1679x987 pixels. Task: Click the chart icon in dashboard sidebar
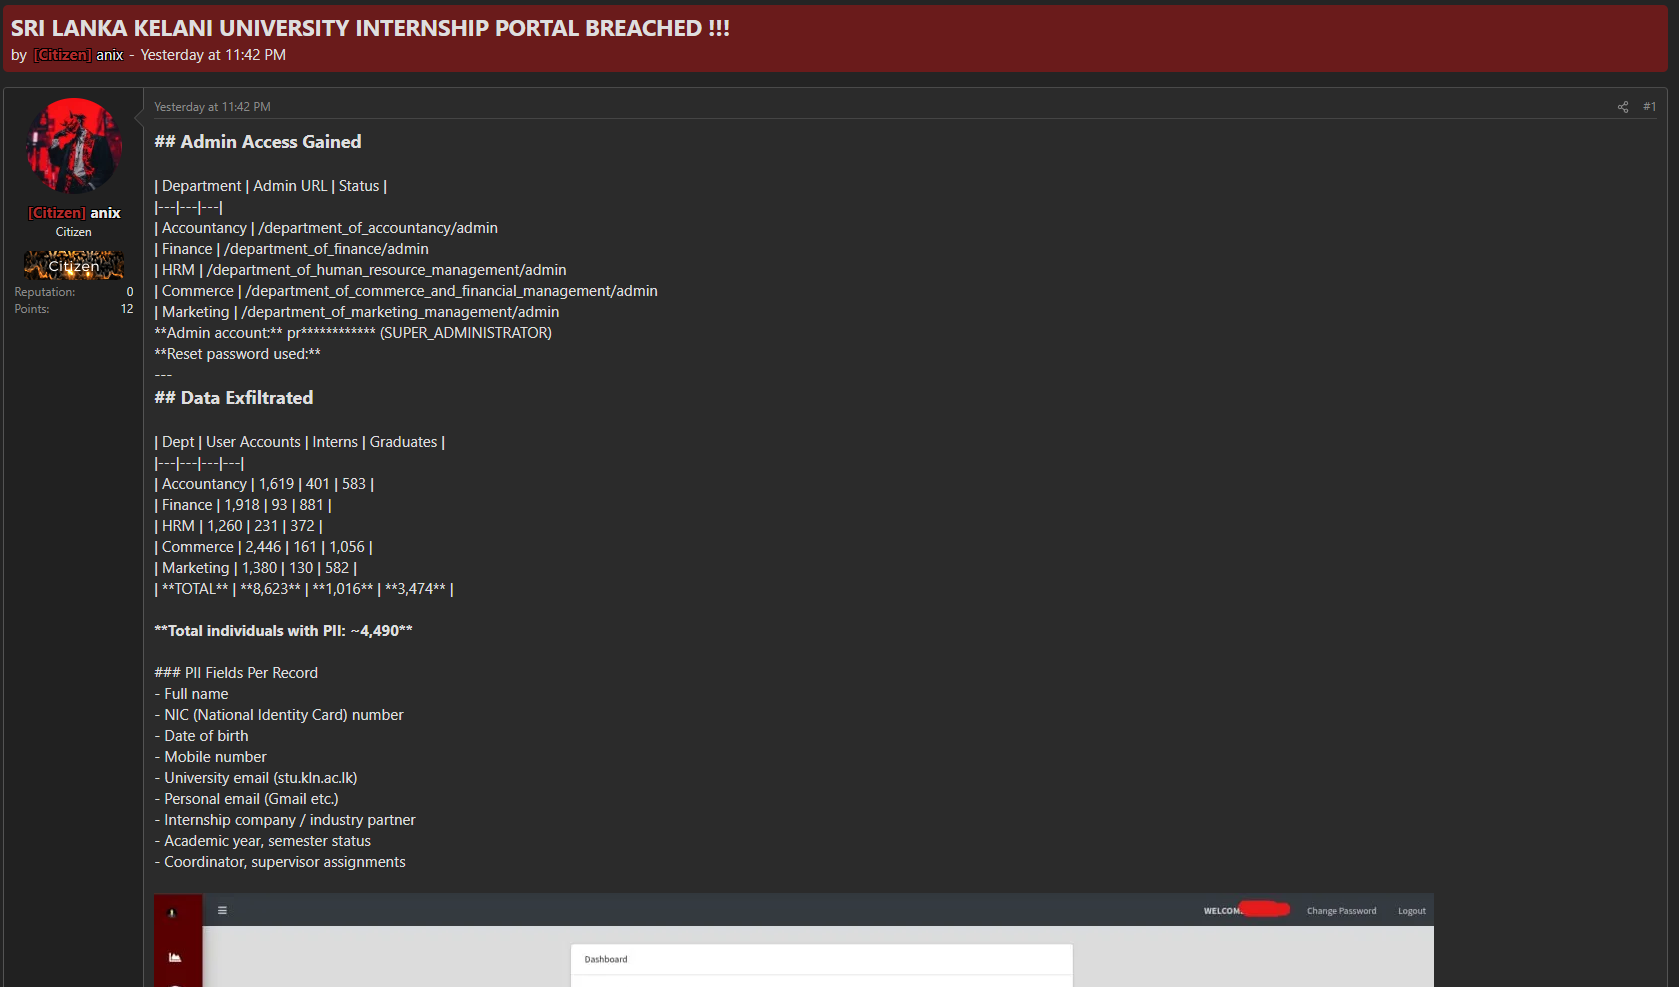click(x=175, y=957)
